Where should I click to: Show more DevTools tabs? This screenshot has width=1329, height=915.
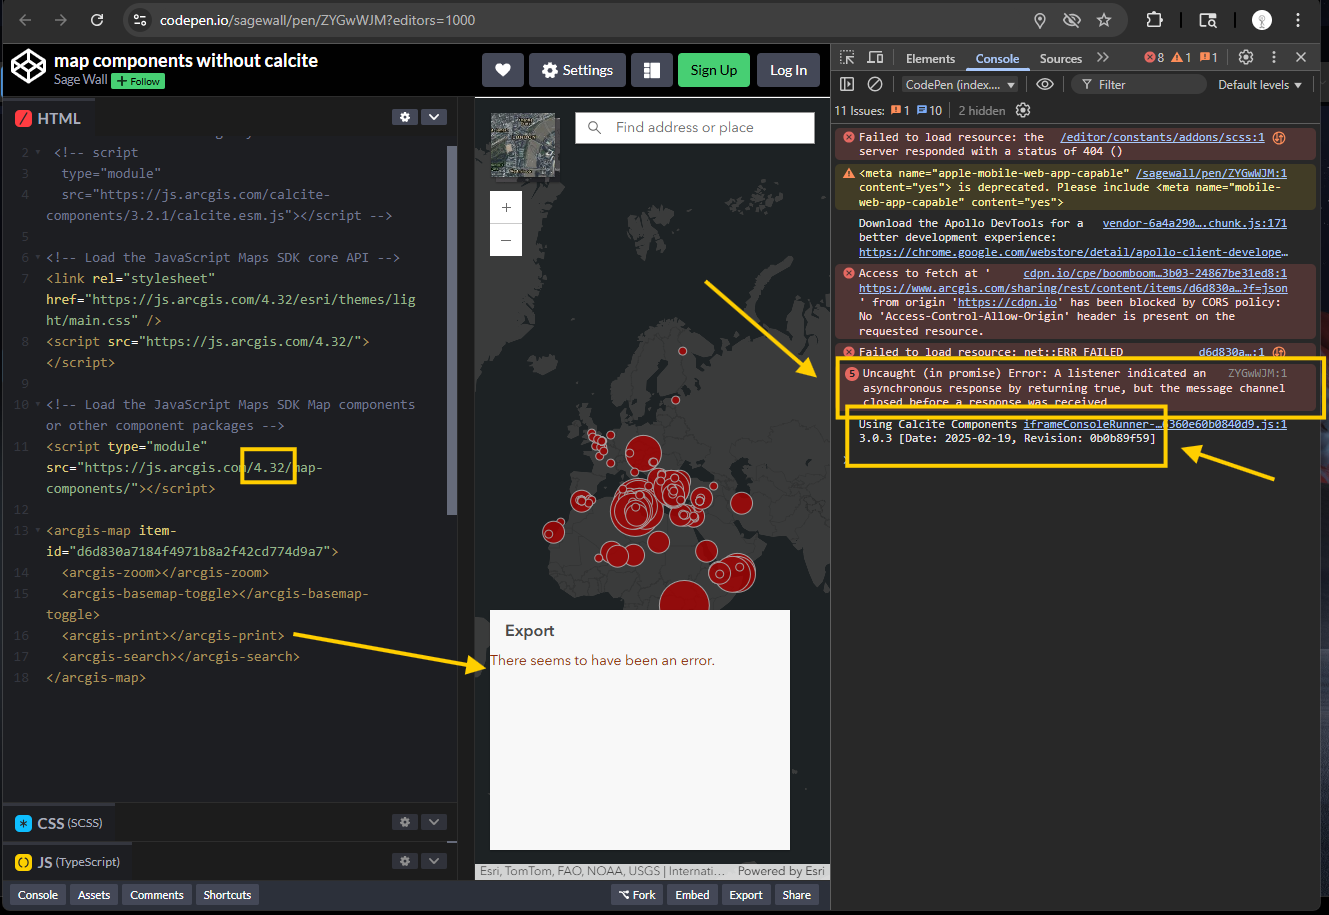1103,58
